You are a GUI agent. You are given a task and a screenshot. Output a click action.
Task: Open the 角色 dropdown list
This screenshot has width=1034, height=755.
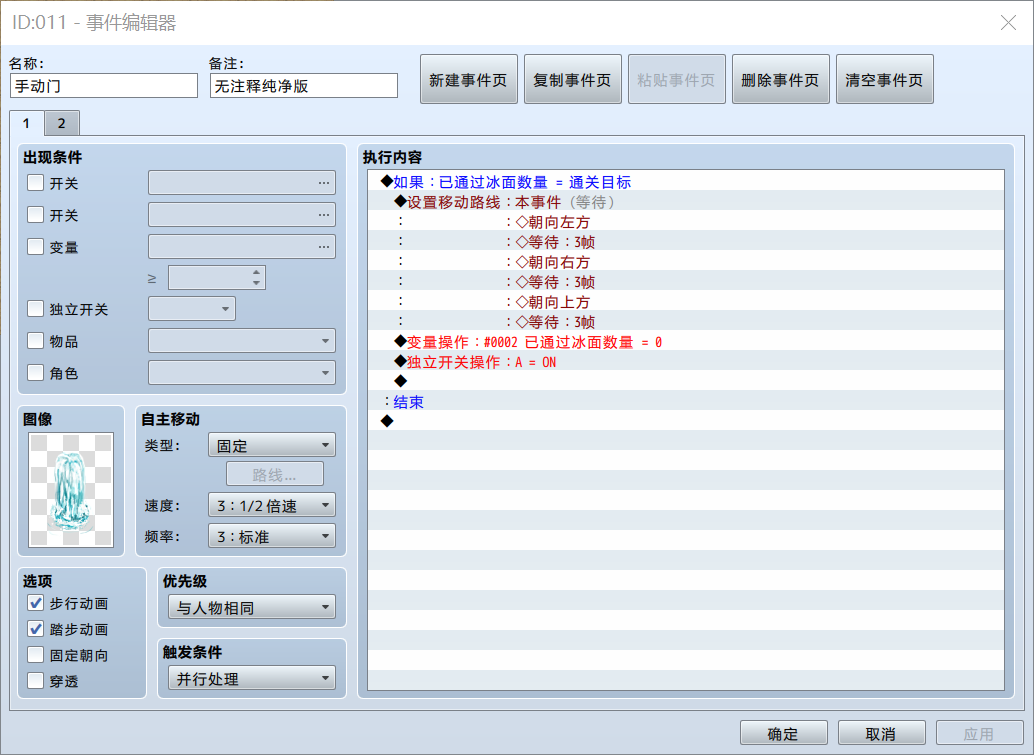242,373
